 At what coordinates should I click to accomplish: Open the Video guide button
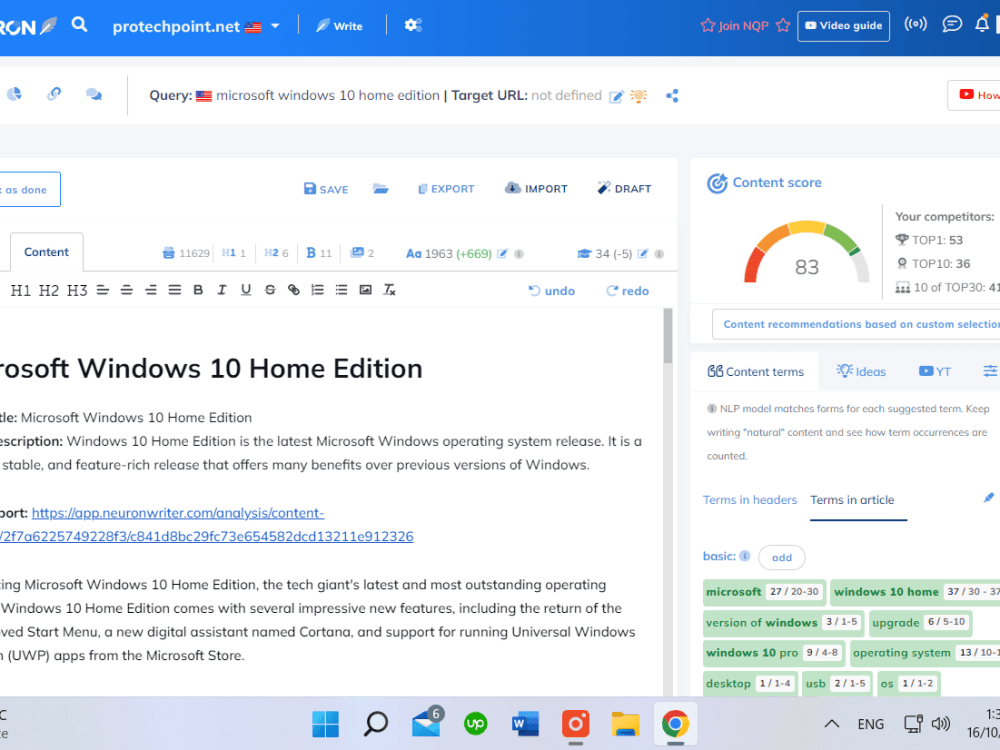tap(843, 26)
